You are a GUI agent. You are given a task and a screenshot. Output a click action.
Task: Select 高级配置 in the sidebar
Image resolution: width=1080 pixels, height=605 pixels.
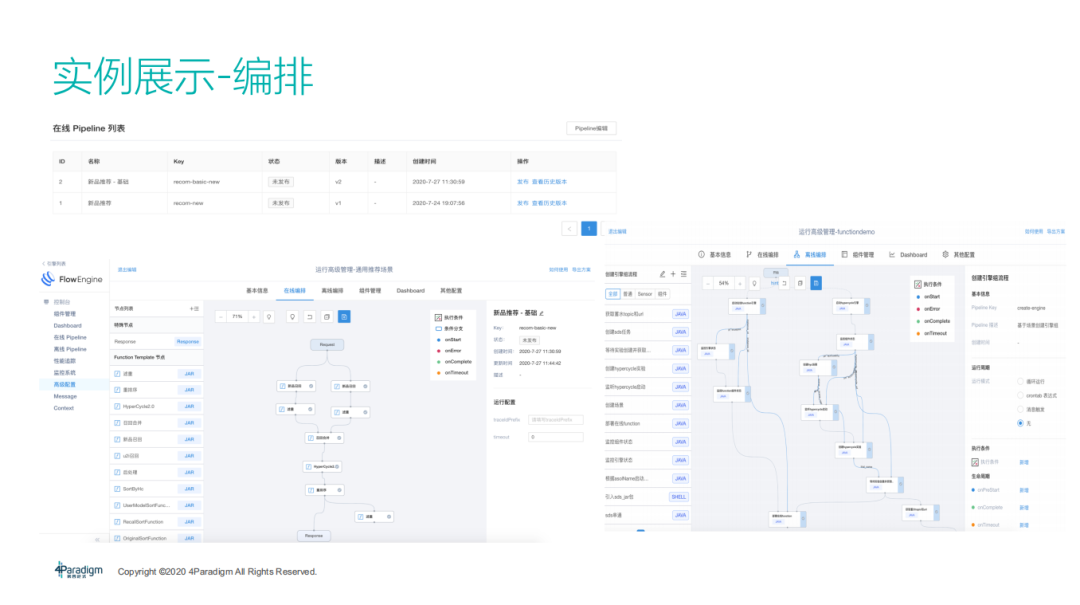pyautogui.click(x=65, y=384)
